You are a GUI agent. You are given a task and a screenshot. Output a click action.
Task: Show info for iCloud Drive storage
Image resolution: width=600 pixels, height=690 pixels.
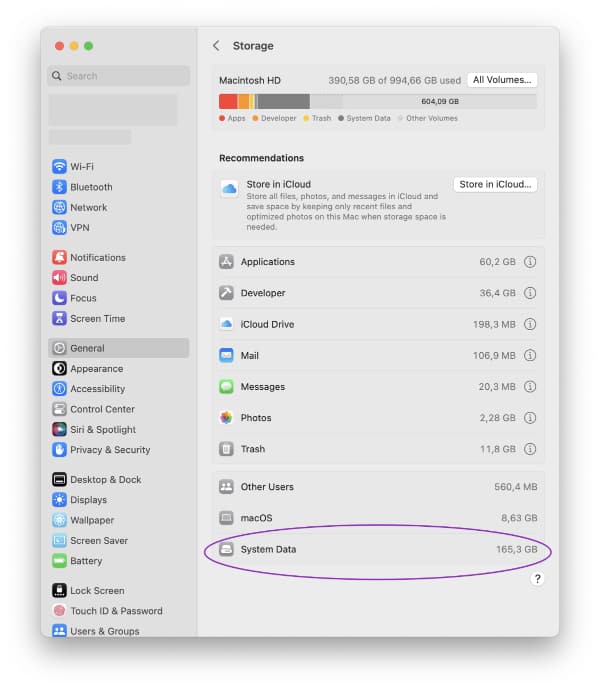[530, 324]
